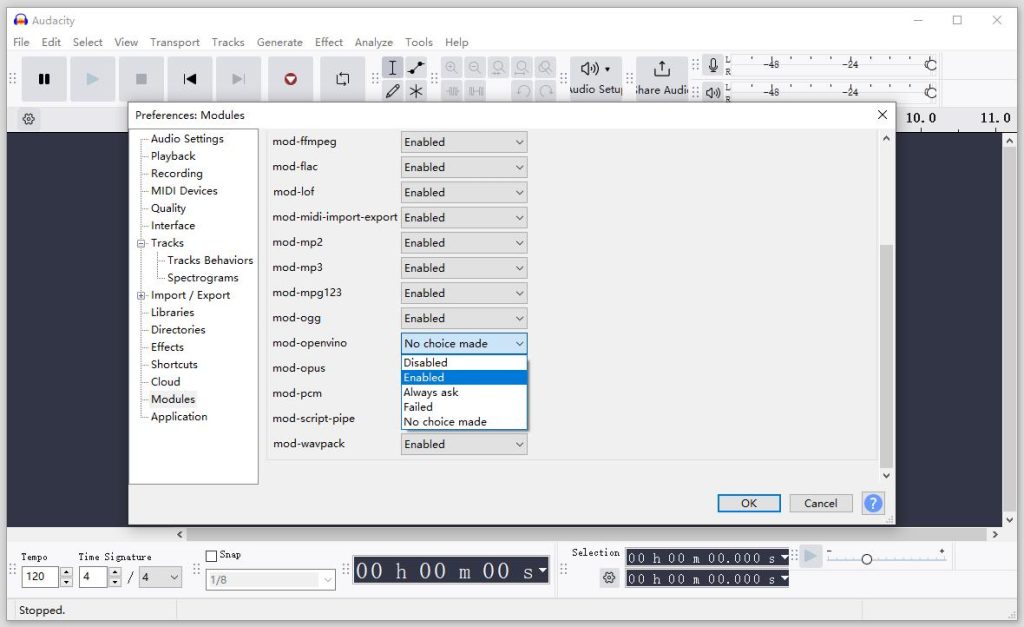Image resolution: width=1024 pixels, height=627 pixels.
Task: Choose Disabled in the dropdown list
Action: pos(464,362)
